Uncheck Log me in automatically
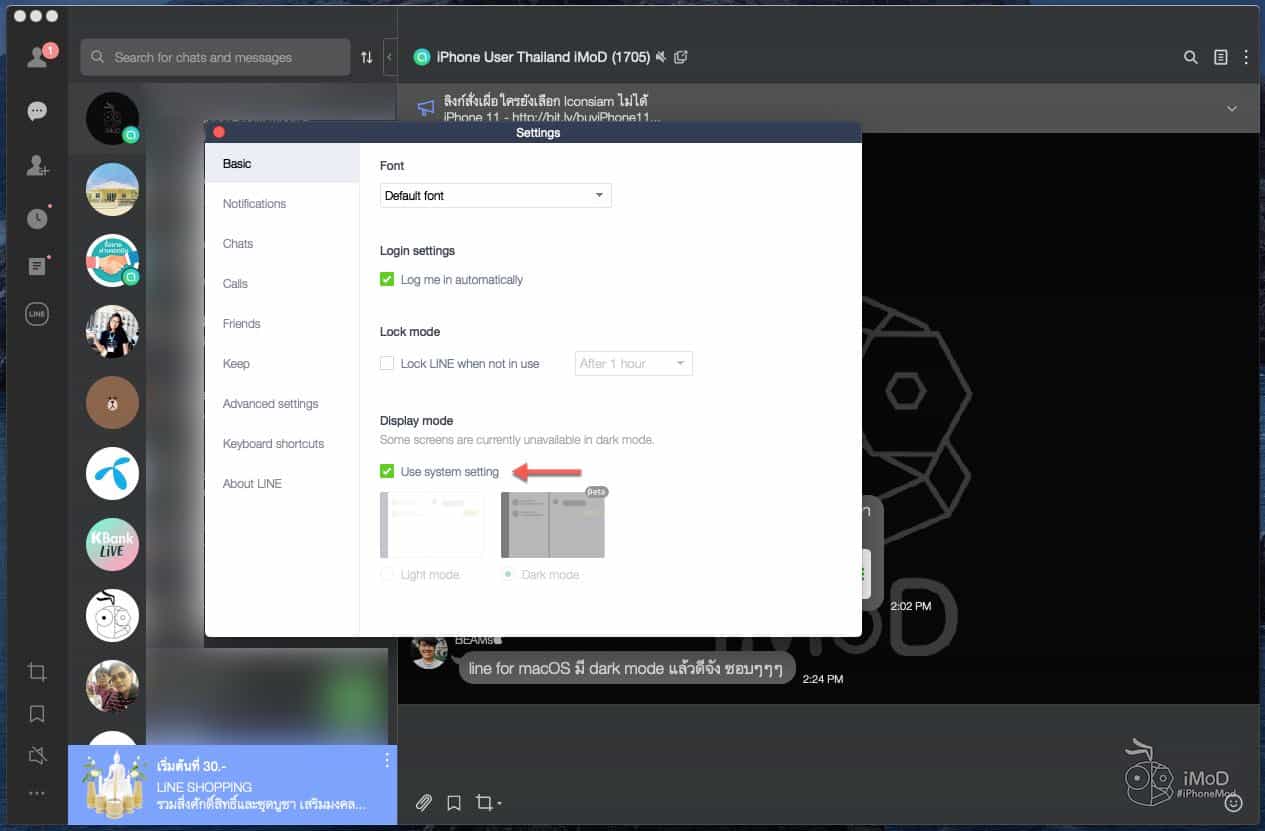Viewport: 1265px width, 831px height. click(387, 280)
